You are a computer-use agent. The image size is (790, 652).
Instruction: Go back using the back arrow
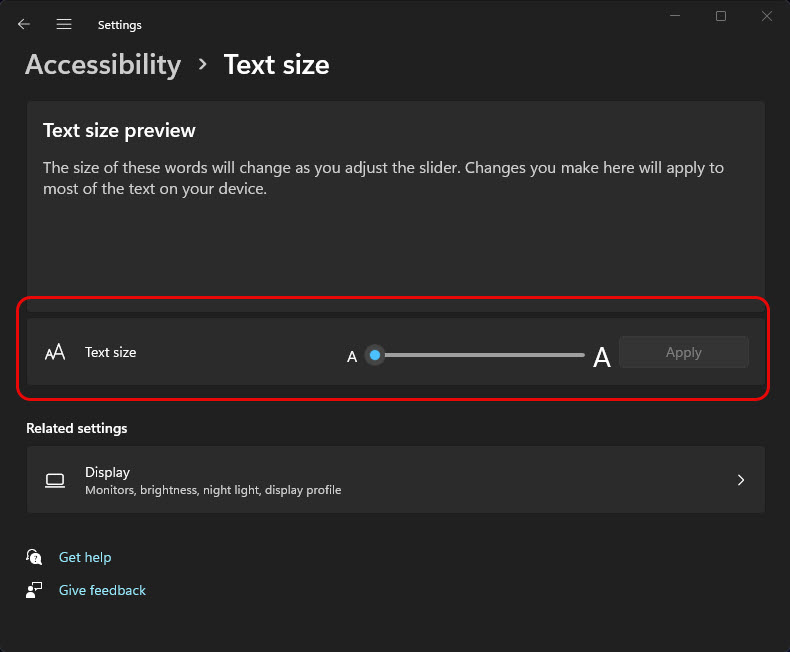point(24,24)
